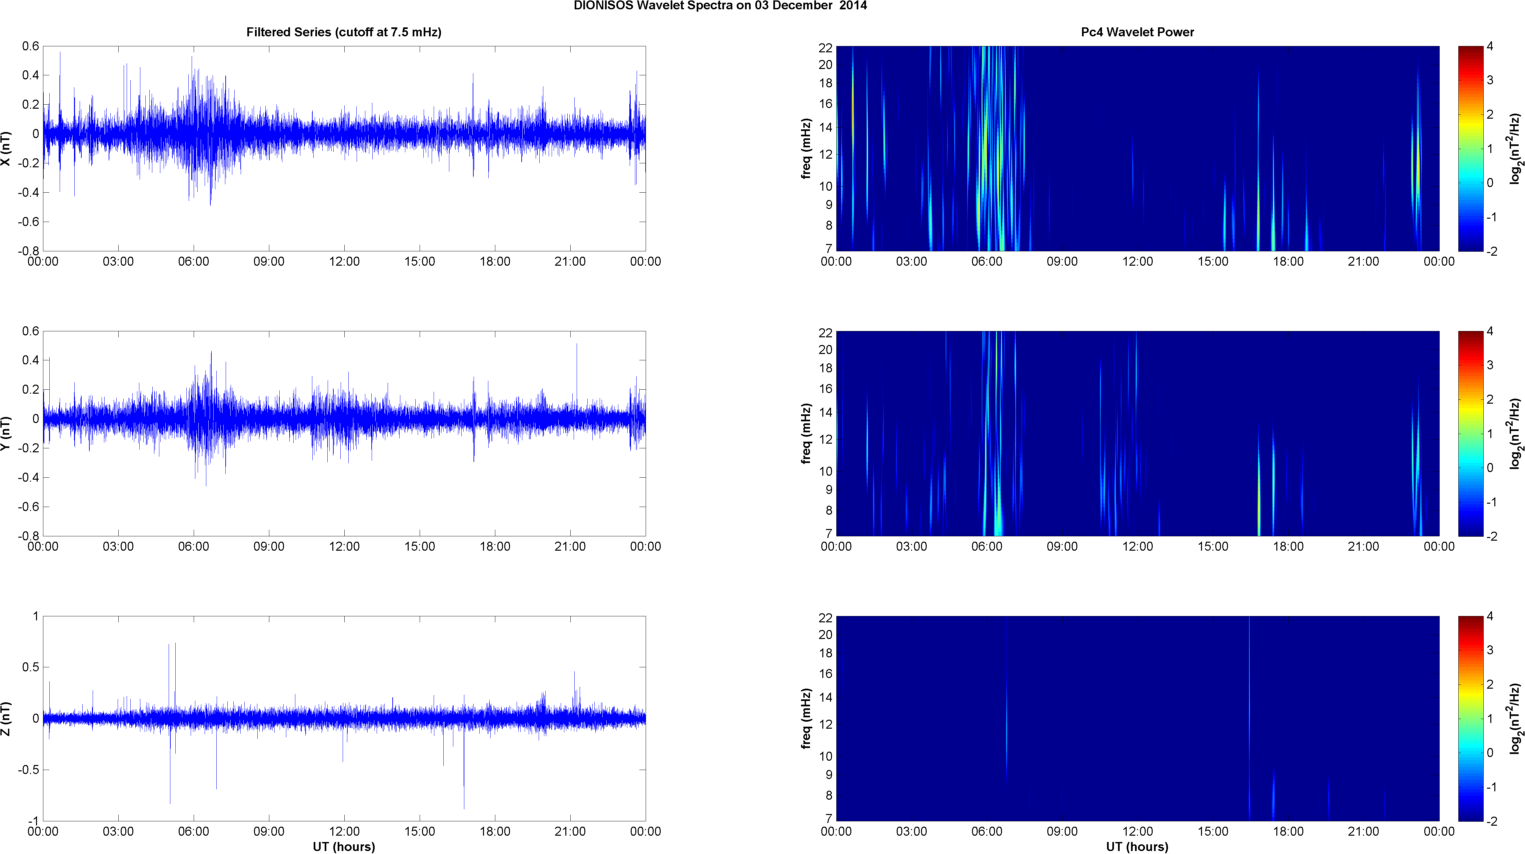Screen dimensions: 1525x854
Task: Click the middle (Y) wavelet power spectrogram
Action: (1137, 433)
